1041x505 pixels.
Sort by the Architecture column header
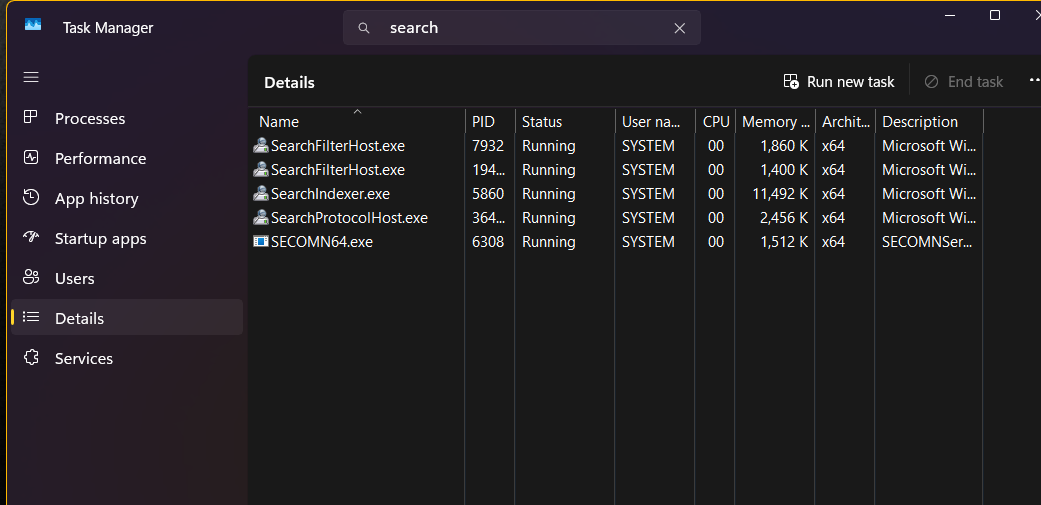point(845,121)
